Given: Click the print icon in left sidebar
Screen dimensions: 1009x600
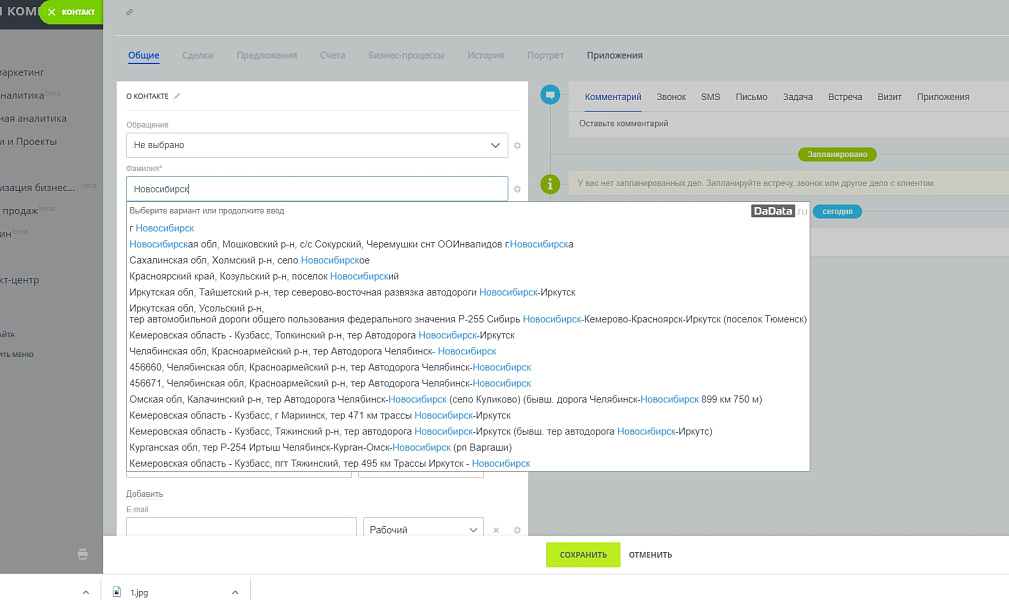Looking at the screenshot, I should pyautogui.click(x=83, y=554).
